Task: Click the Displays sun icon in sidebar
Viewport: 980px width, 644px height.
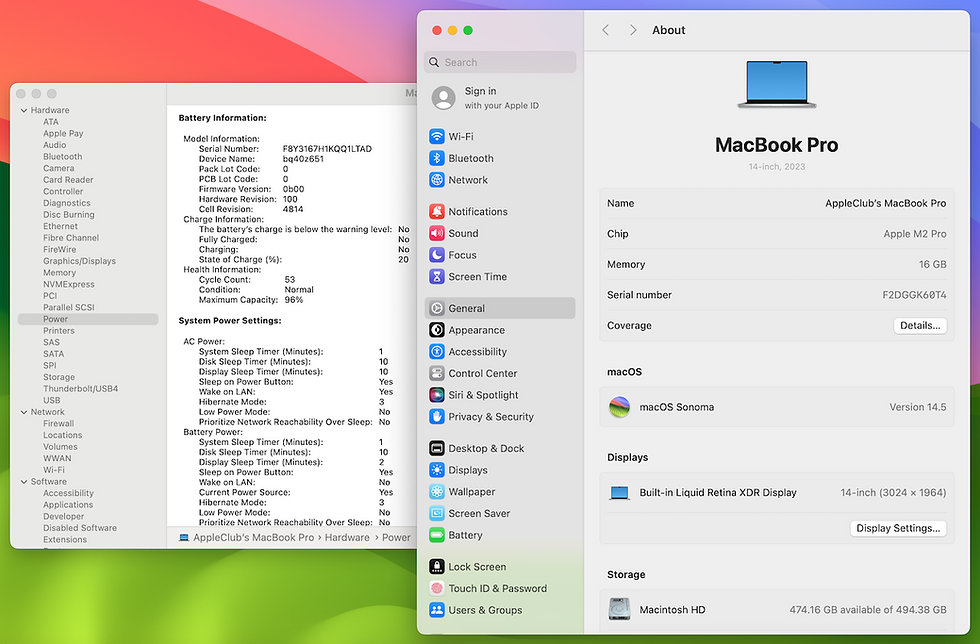Action: pos(437,470)
